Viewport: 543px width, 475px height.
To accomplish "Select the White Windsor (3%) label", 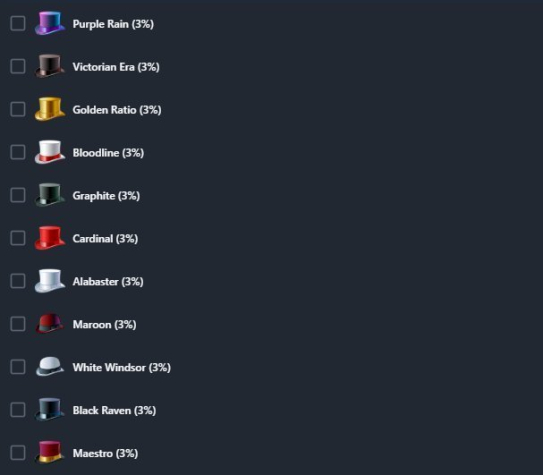I will tap(122, 367).
